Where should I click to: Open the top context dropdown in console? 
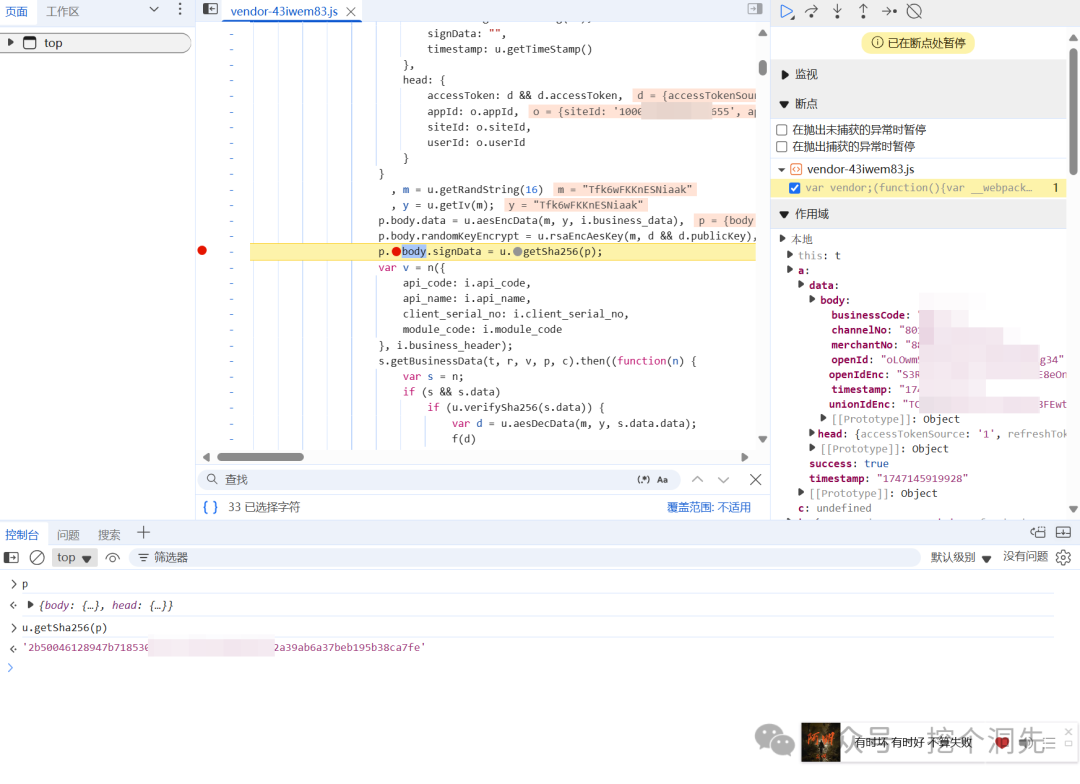point(74,557)
